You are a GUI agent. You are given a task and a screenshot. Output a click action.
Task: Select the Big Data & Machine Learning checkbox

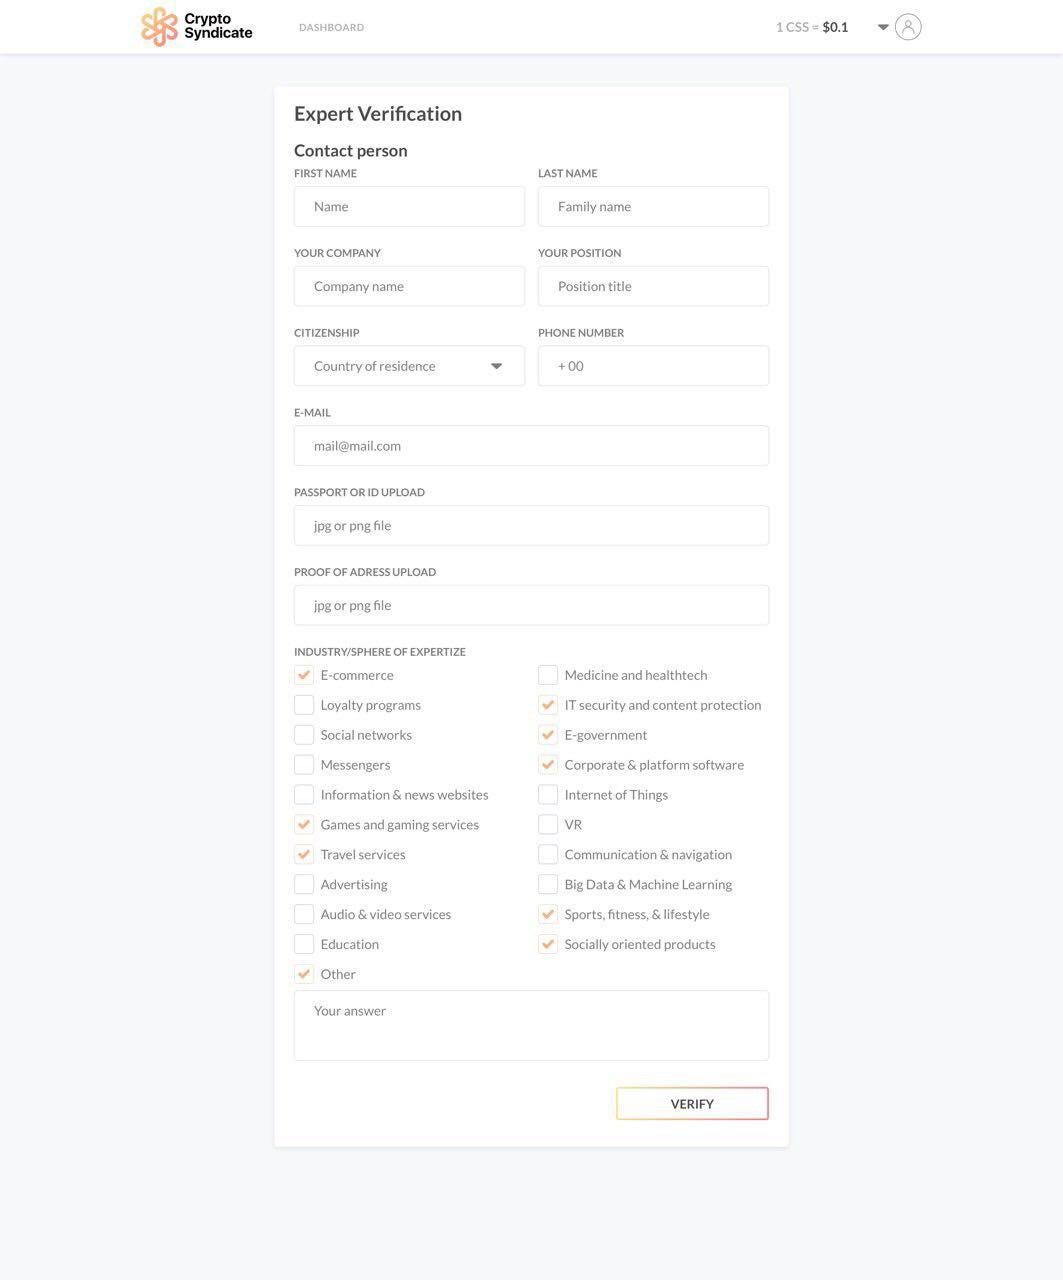548,885
